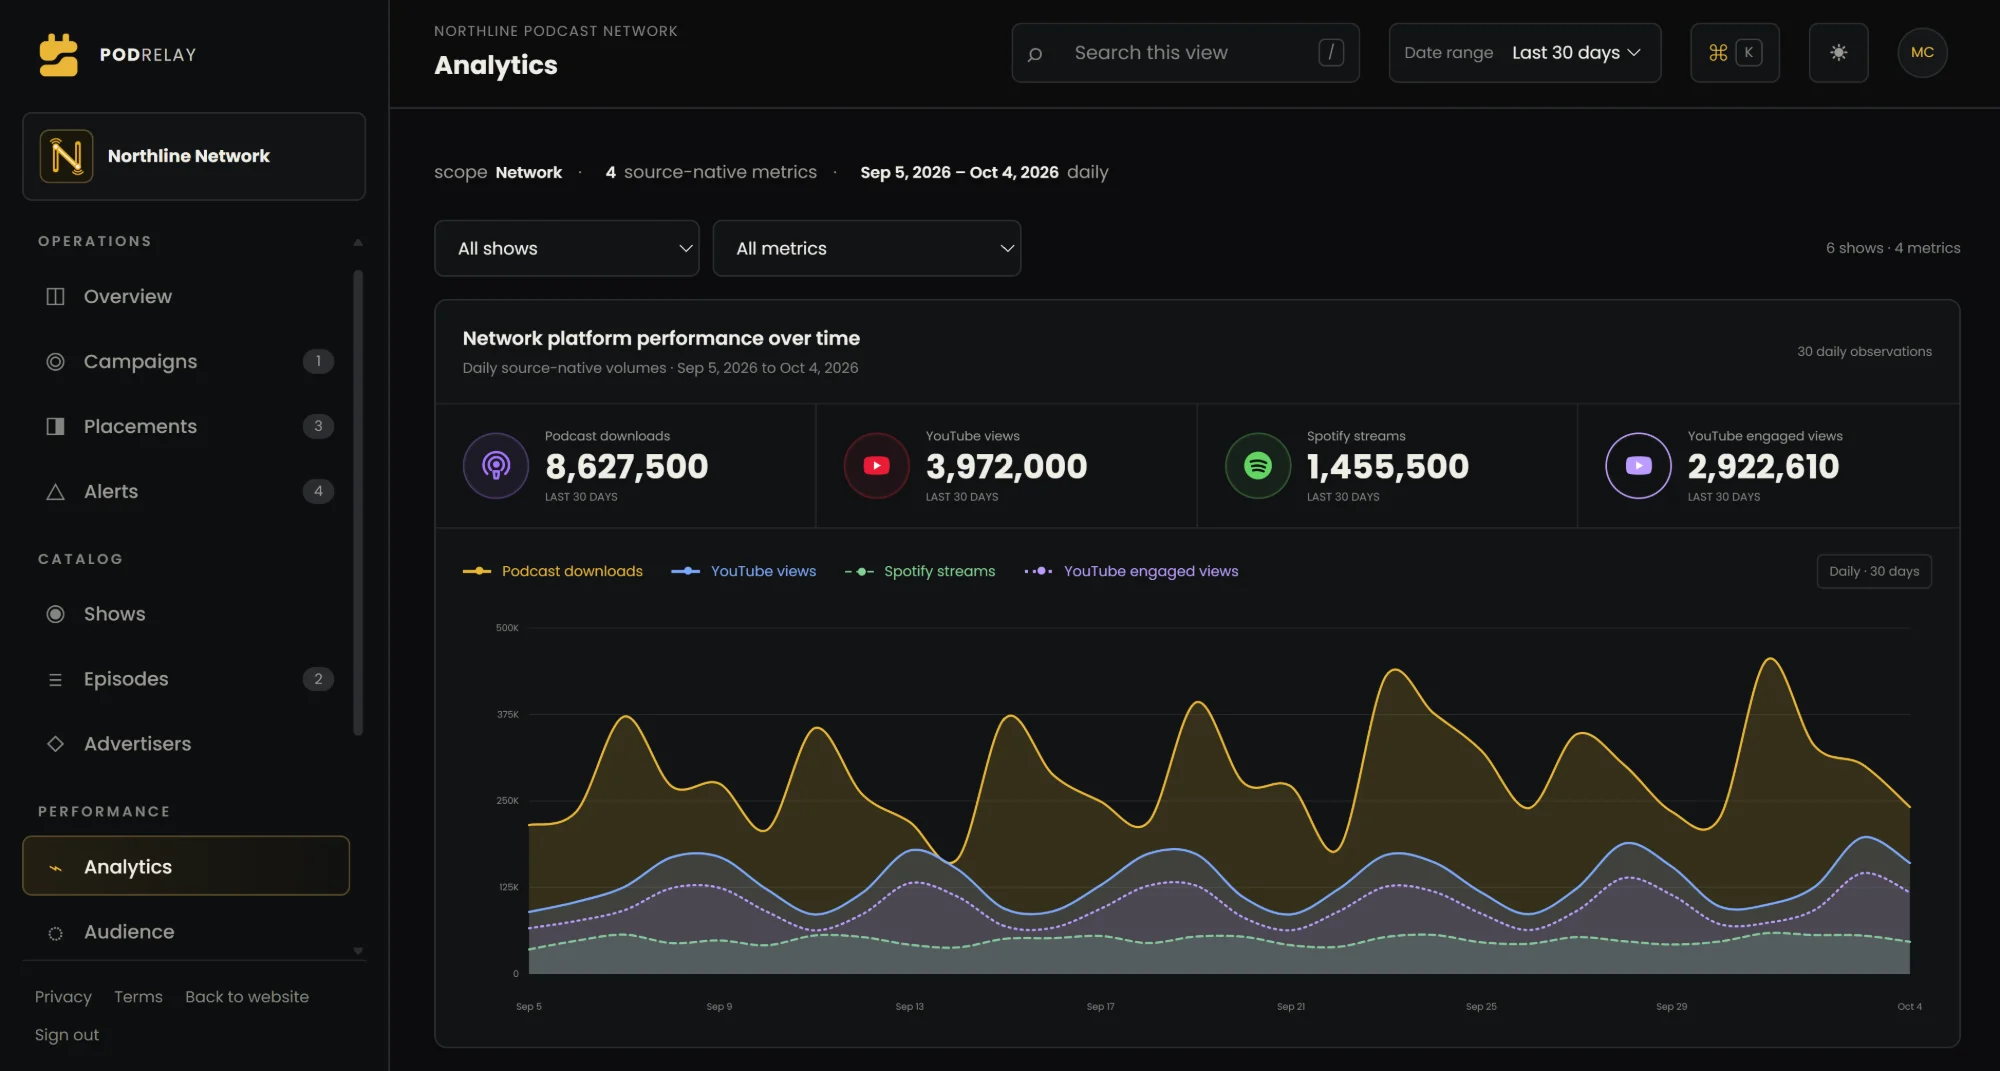
Task: Click the Campaigns target icon
Action: pos(56,362)
